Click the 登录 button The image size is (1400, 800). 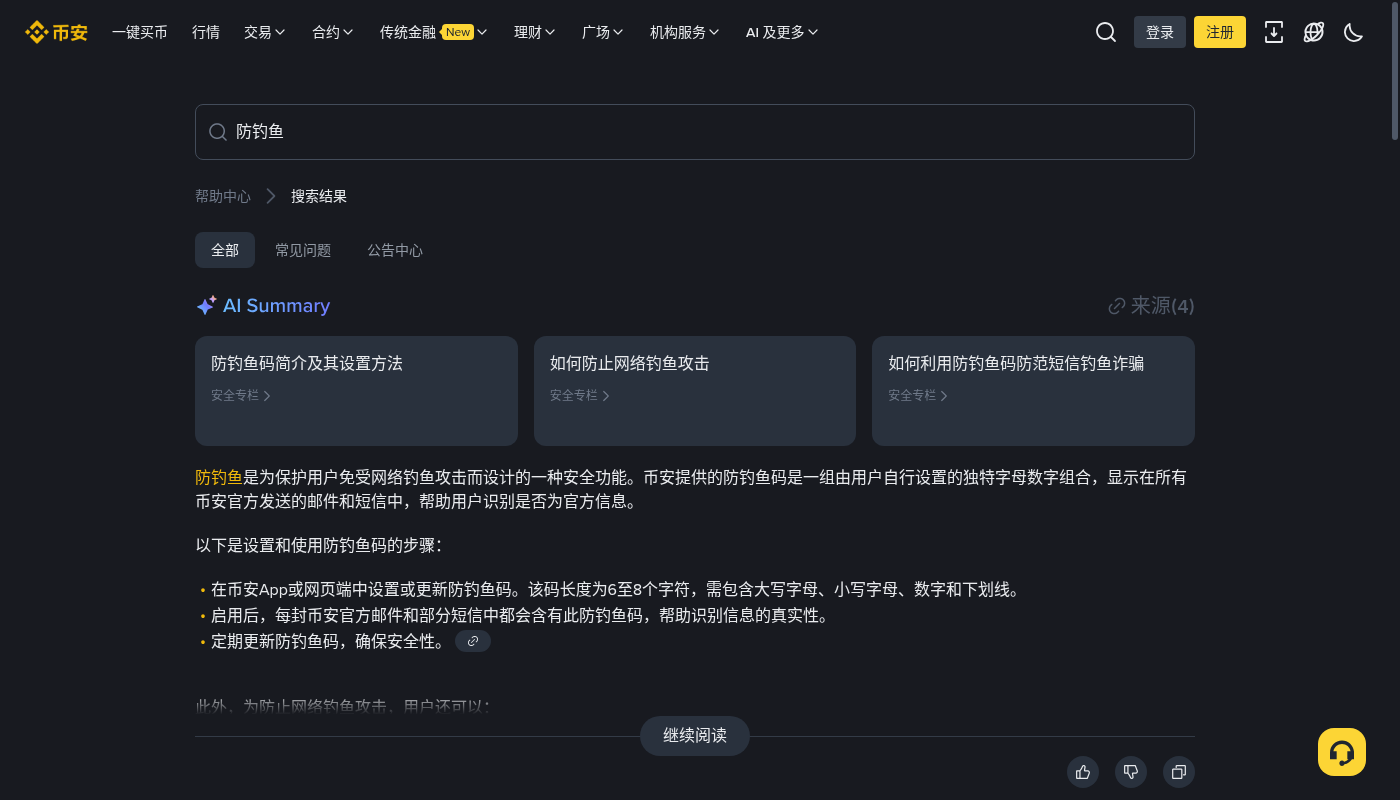(x=1160, y=32)
